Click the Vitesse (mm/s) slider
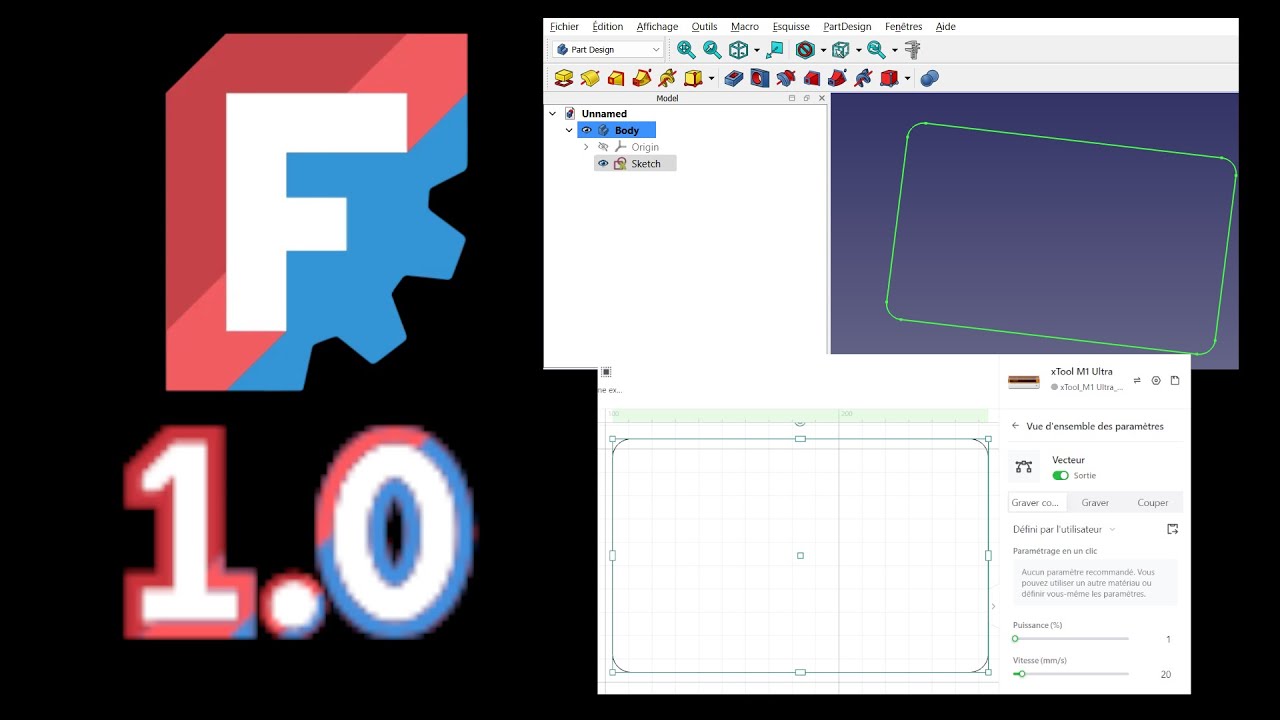Viewport: 1280px width, 720px height. coord(1071,674)
